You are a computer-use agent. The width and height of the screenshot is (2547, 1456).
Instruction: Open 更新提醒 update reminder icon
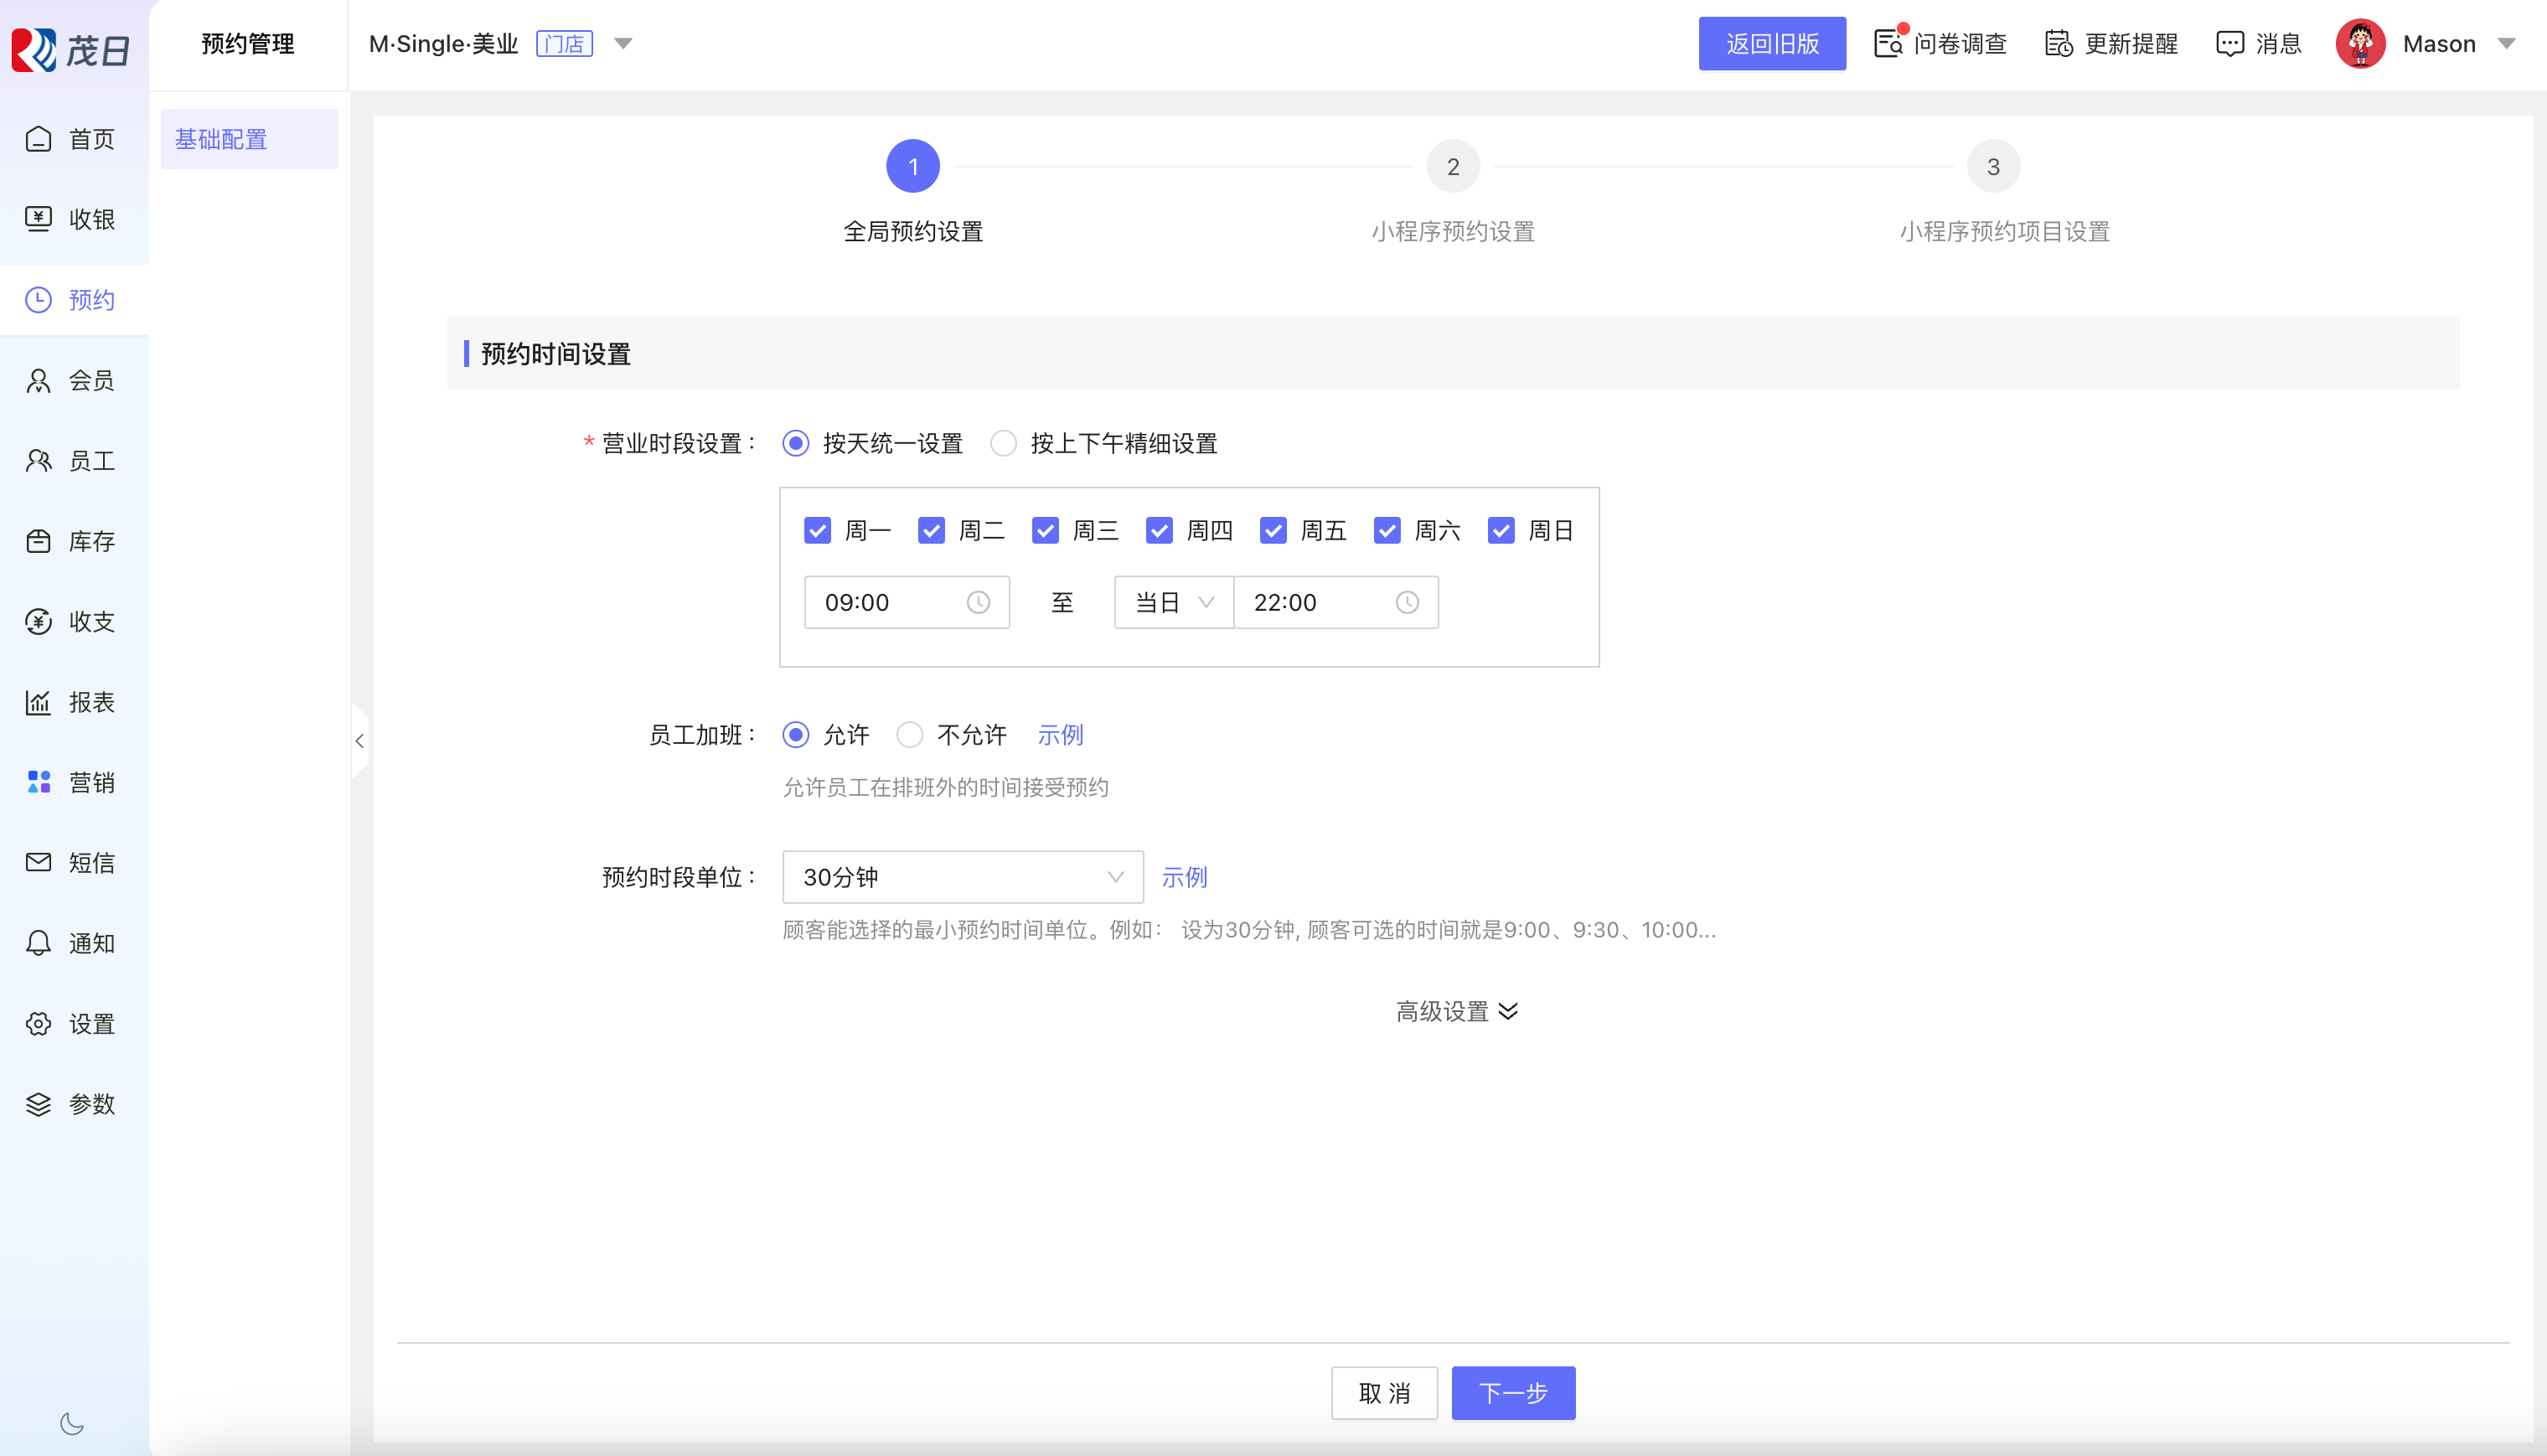click(x=2058, y=44)
